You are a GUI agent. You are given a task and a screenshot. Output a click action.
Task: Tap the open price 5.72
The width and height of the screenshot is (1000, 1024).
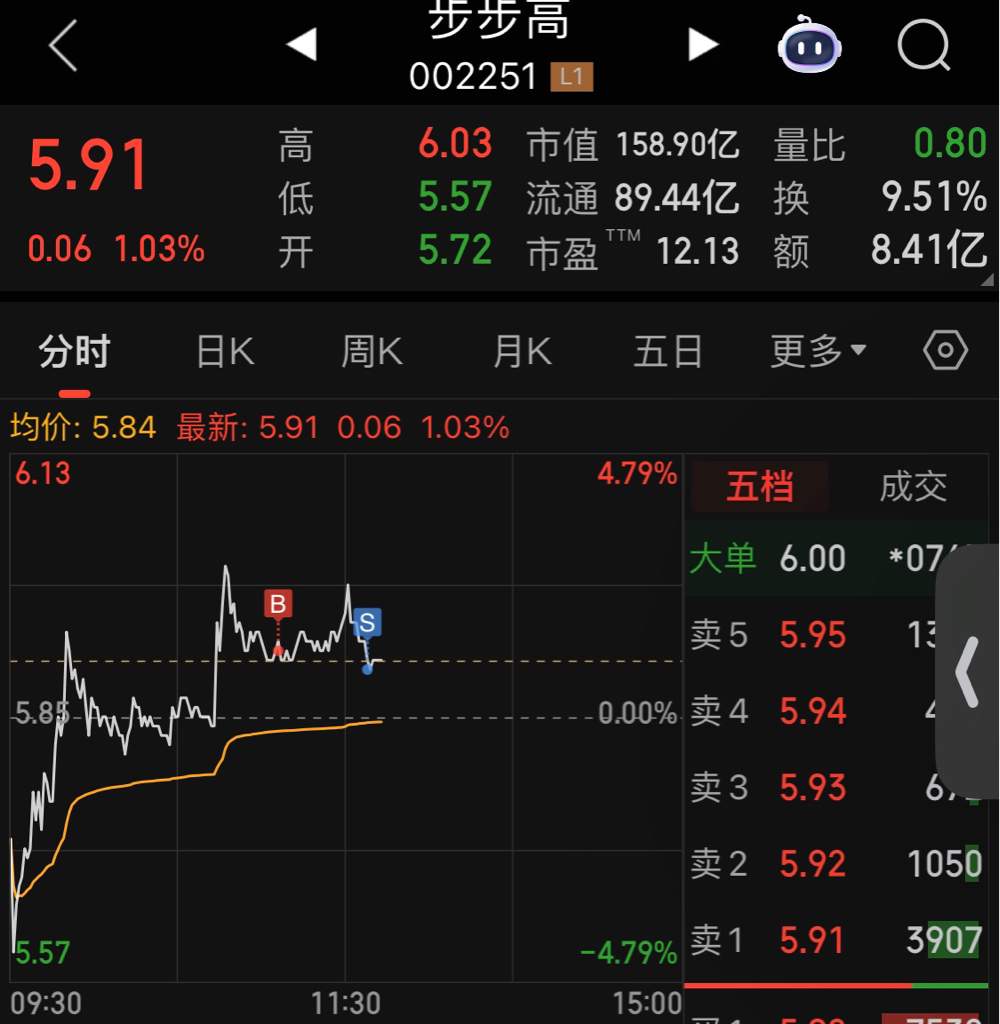pyautogui.click(x=455, y=249)
